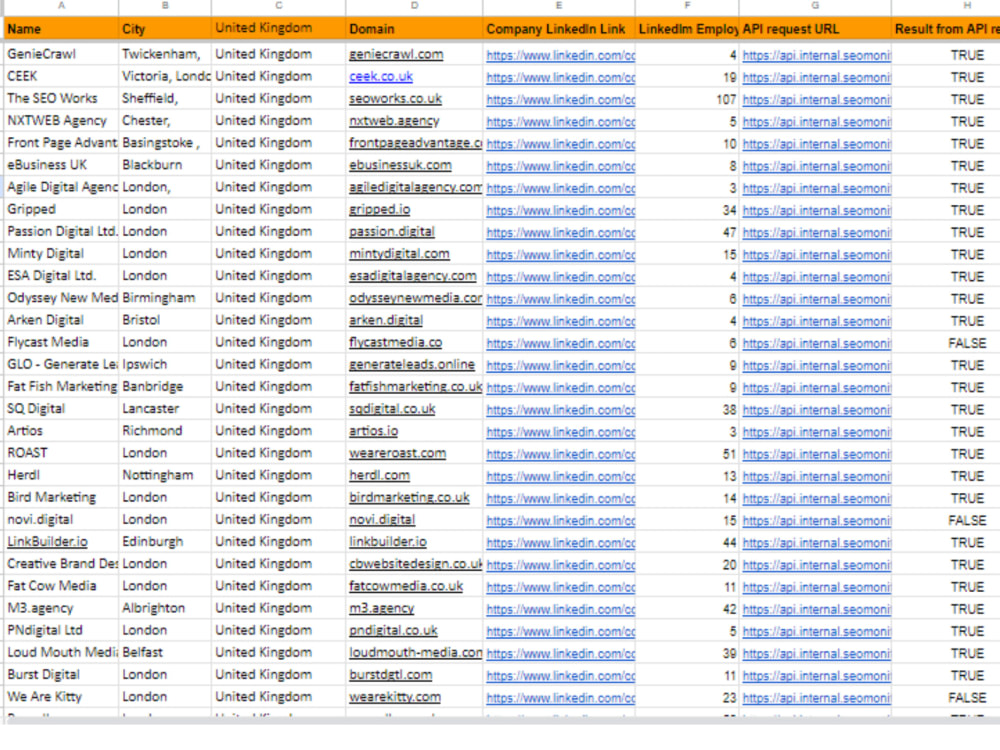Viewport: 1000px width, 750px height.
Task: Open the LinkedIn link in the GenieCrawl row
Action: tap(561, 55)
